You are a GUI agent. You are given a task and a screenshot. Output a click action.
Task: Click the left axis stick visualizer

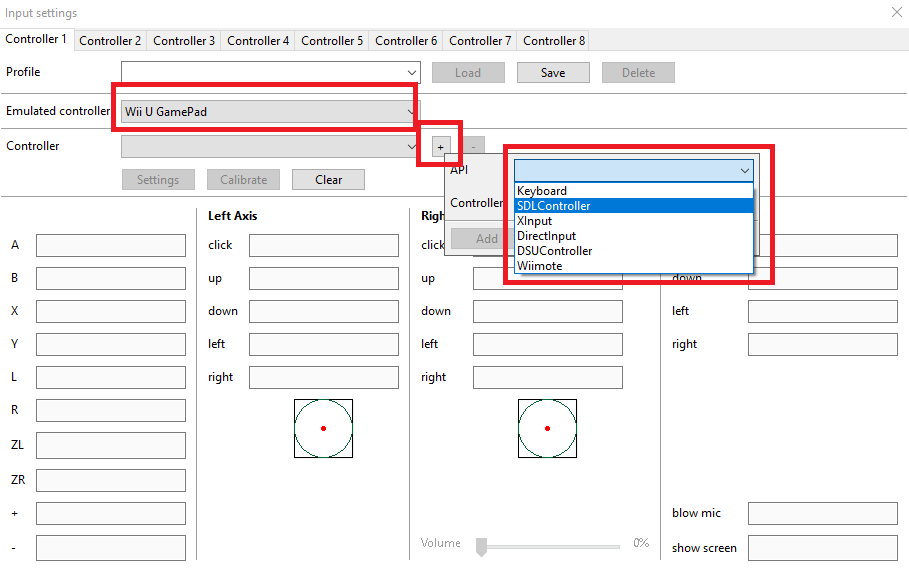(x=323, y=429)
